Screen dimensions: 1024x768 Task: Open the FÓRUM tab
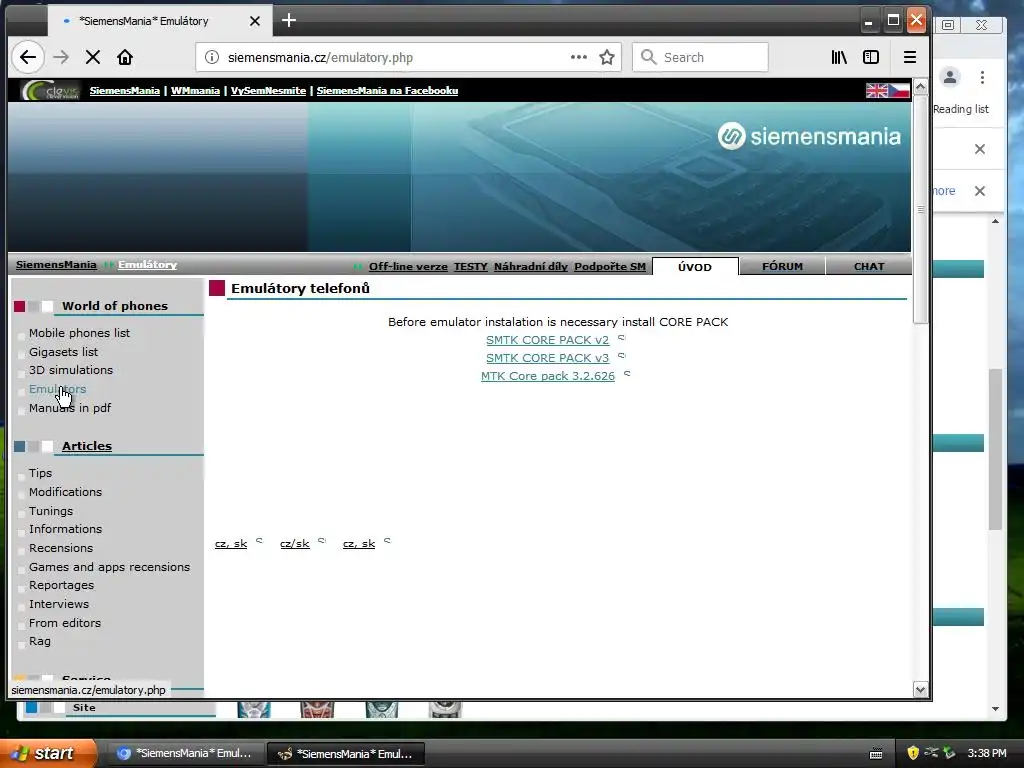coord(782,266)
